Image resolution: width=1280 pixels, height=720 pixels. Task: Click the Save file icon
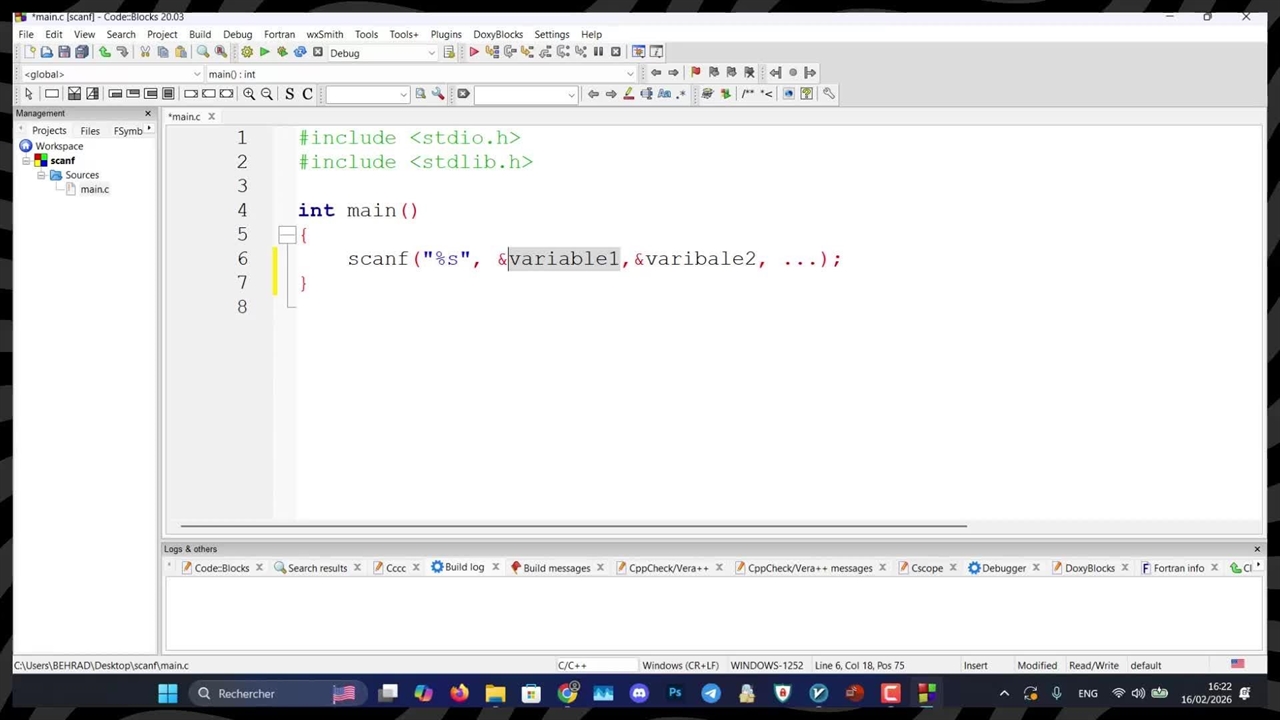pyautogui.click(x=64, y=52)
